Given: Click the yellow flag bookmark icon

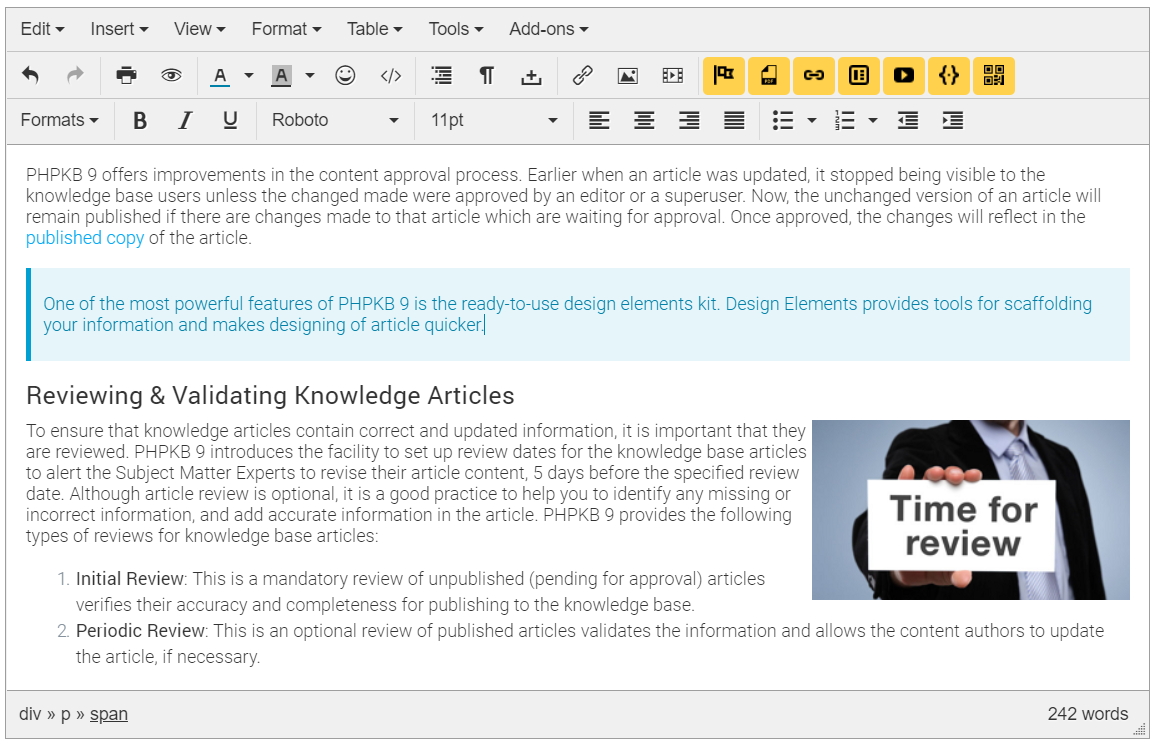Looking at the screenshot, I should click(723, 75).
